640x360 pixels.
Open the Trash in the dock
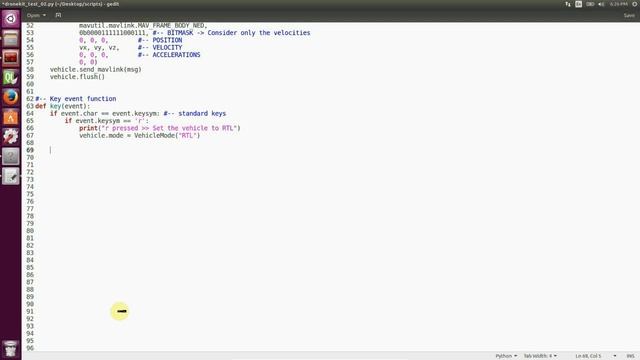pyautogui.click(x=11, y=349)
